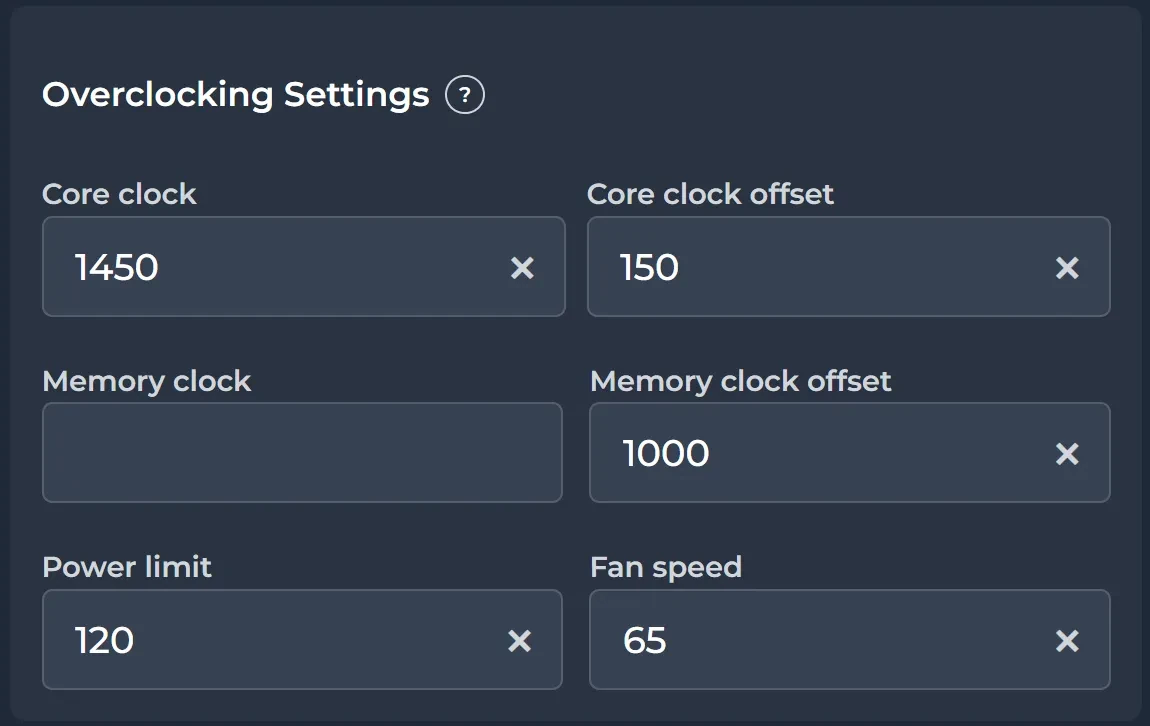The width and height of the screenshot is (1150, 726).
Task: Click the Core clock label
Action: pyautogui.click(x=119, y=193)
